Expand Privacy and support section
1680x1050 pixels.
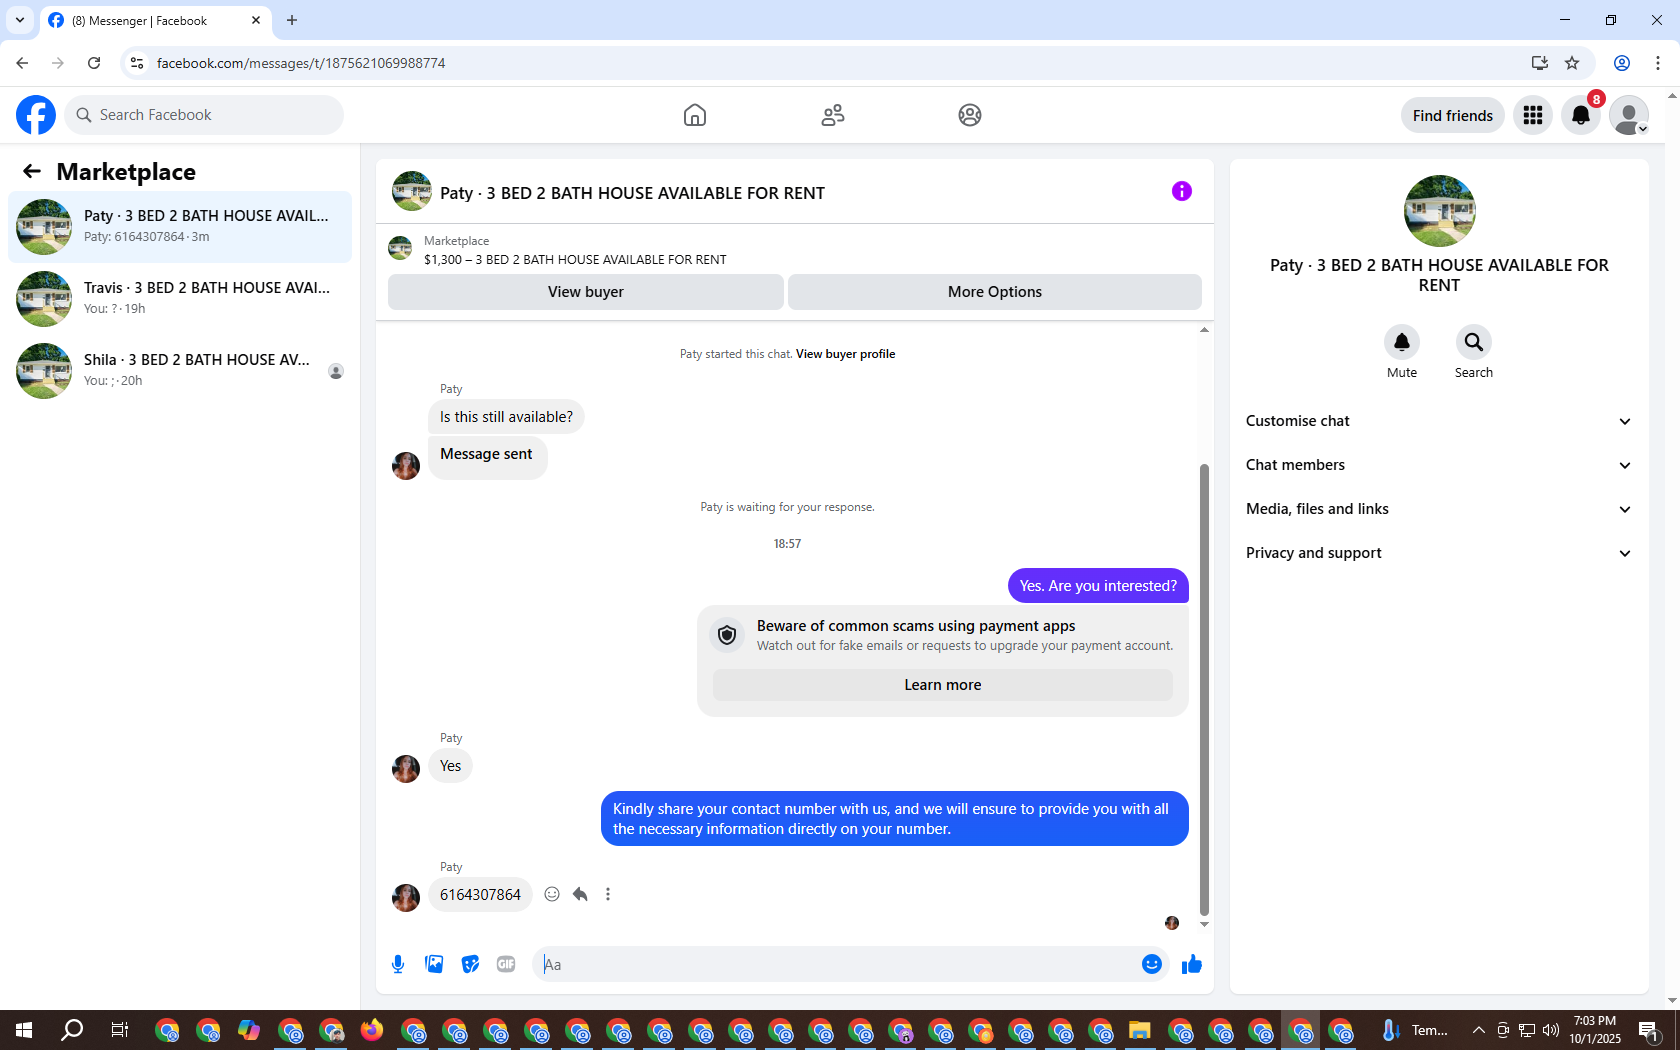1439,553
